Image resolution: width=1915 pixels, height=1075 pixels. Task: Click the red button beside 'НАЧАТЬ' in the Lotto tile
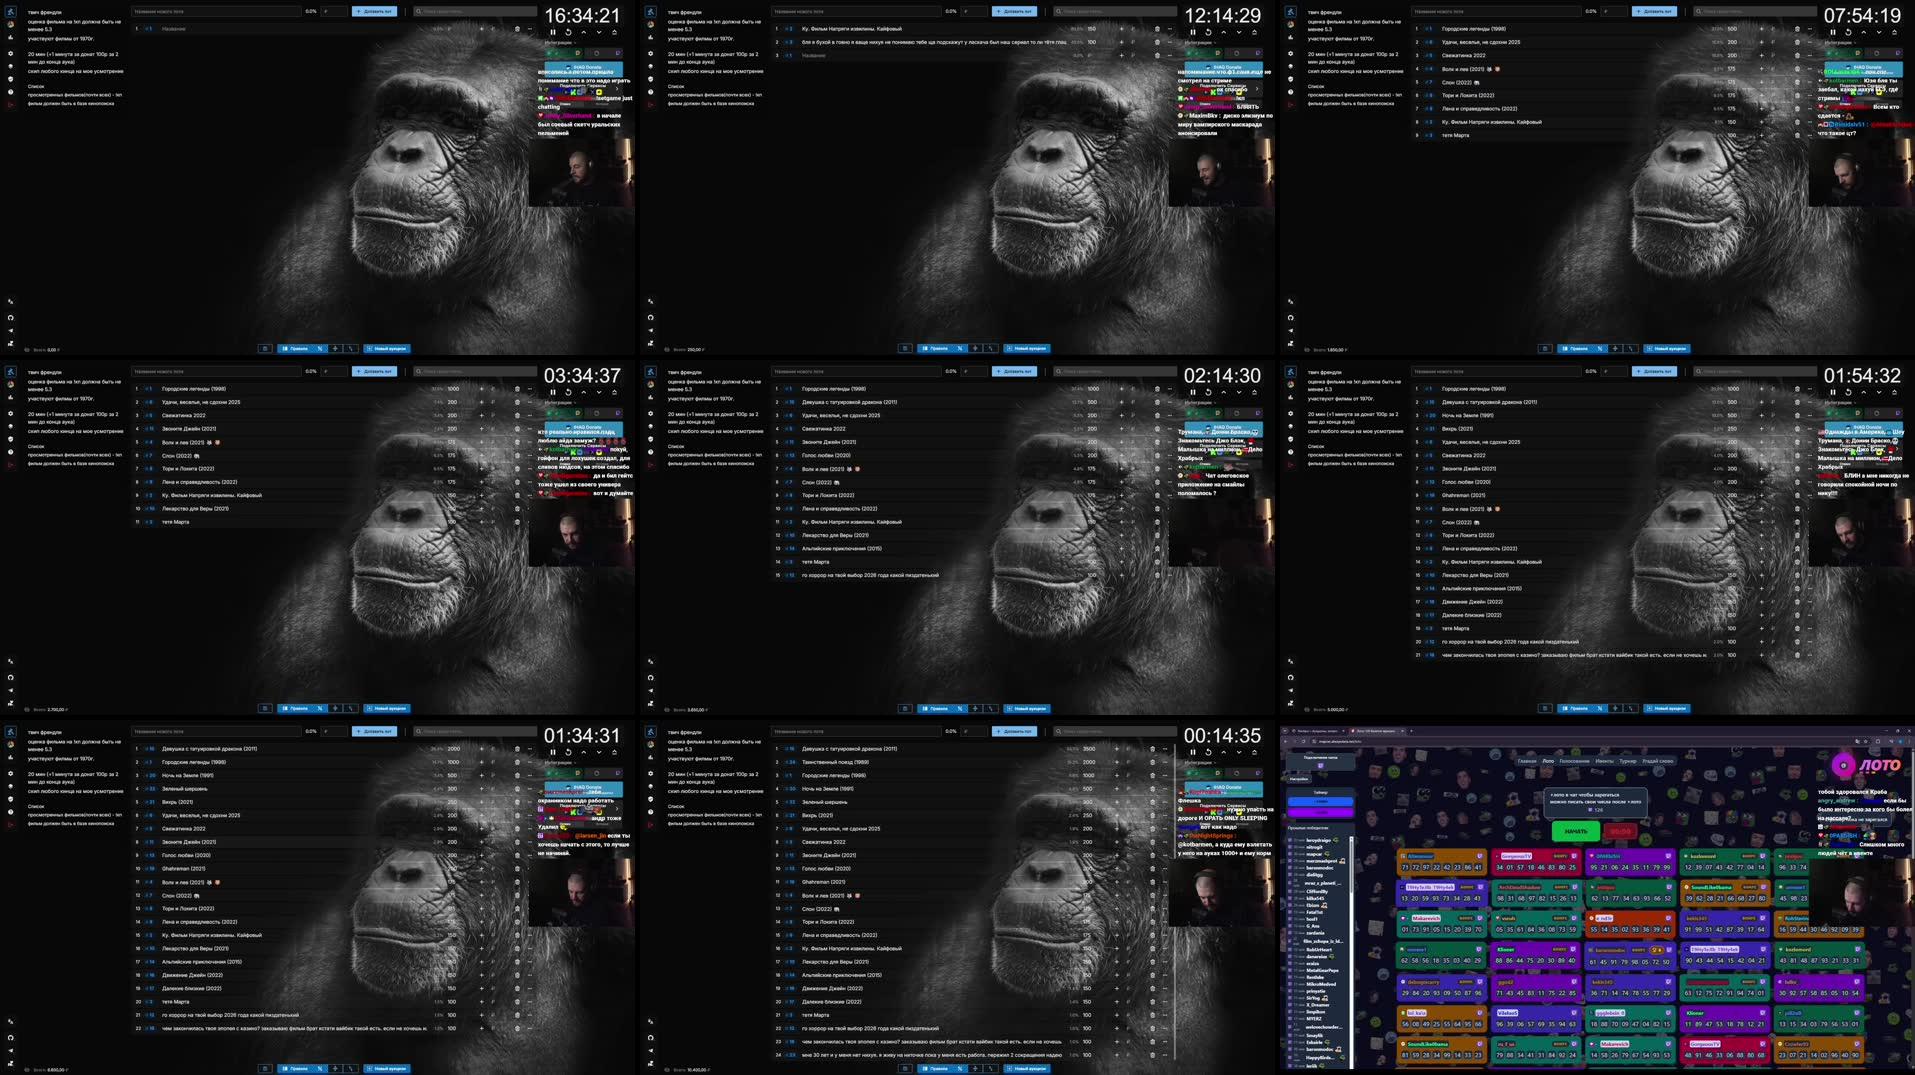1620,831
